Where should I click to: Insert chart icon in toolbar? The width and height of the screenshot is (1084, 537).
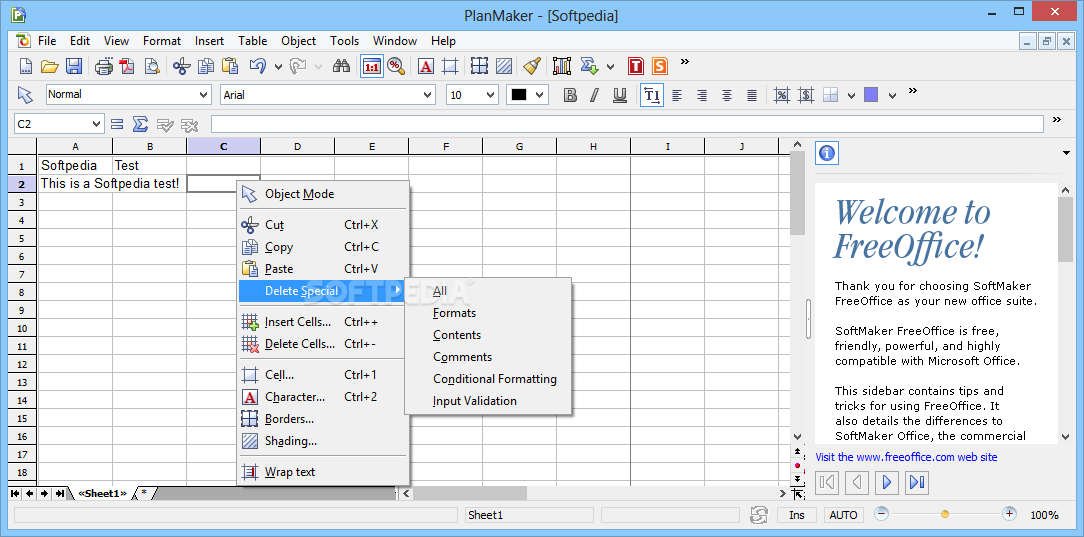(562, 66)
